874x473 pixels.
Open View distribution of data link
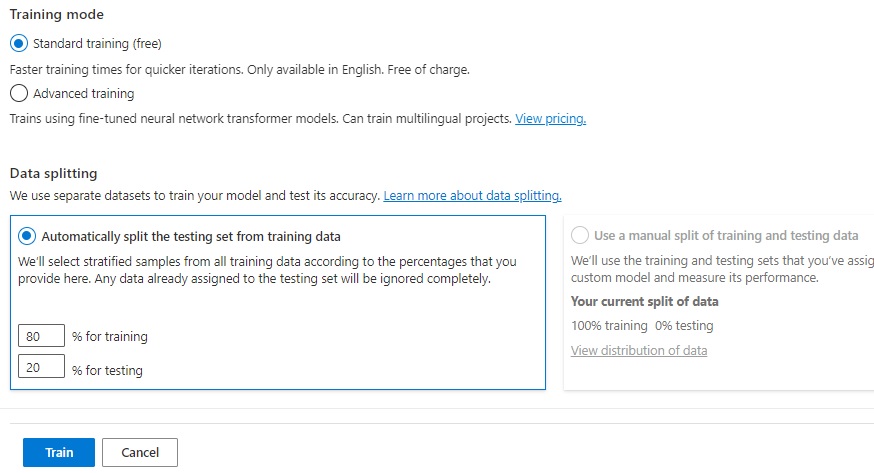pyautogui.click(x=639, y=351)
